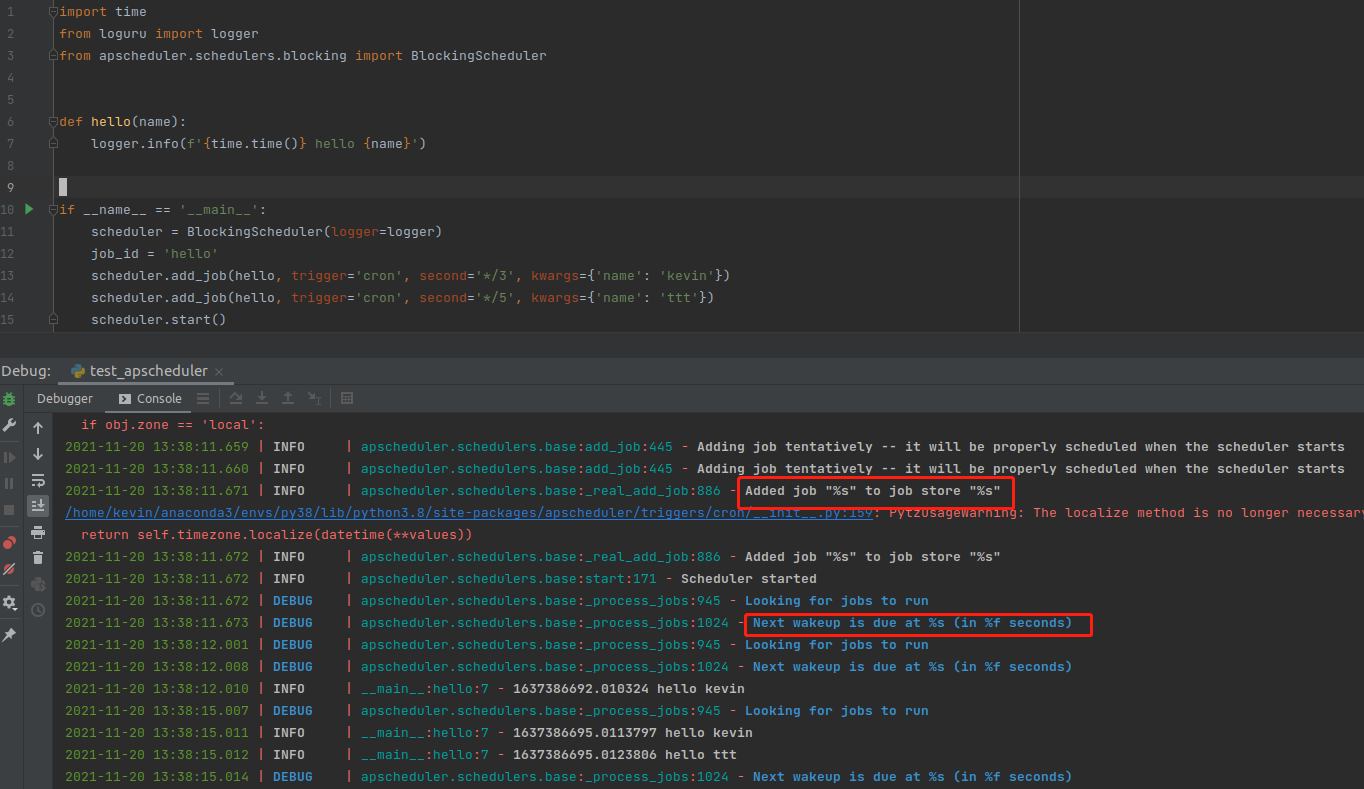Click Down the Stack Trace arrow

[38, 454]
